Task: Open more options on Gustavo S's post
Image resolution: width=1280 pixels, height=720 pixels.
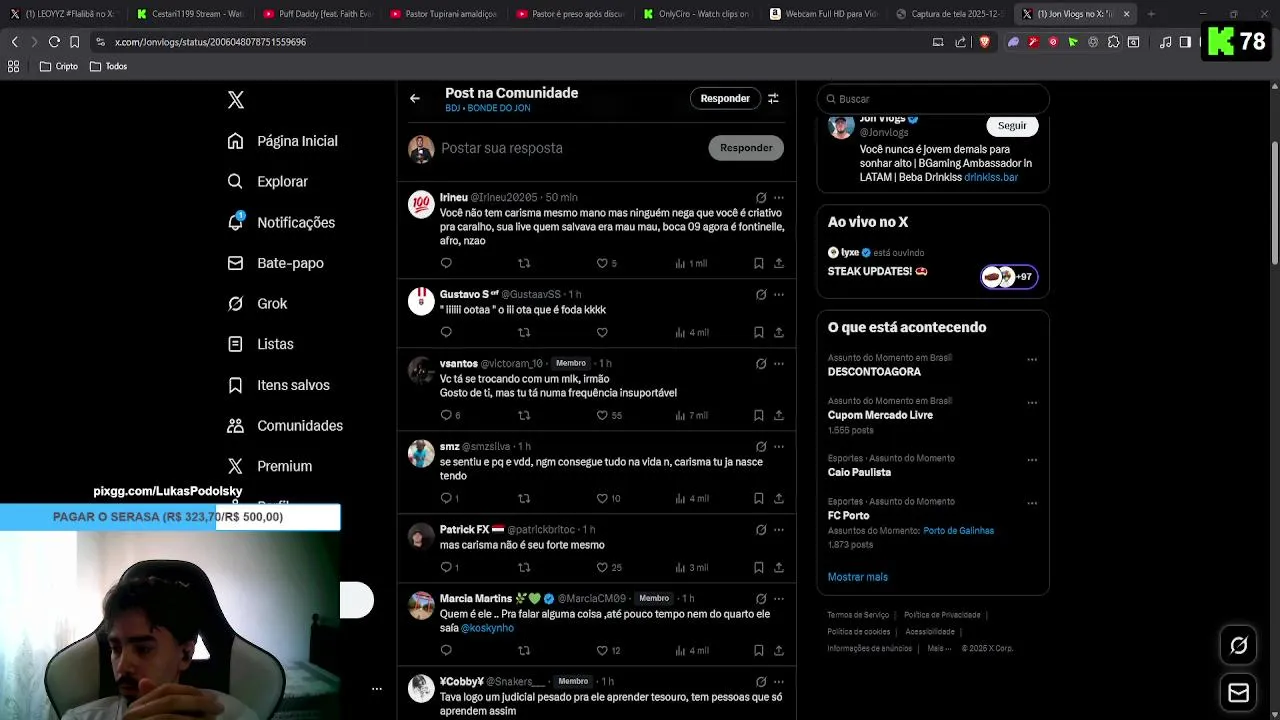Action: tap(779, 295)
